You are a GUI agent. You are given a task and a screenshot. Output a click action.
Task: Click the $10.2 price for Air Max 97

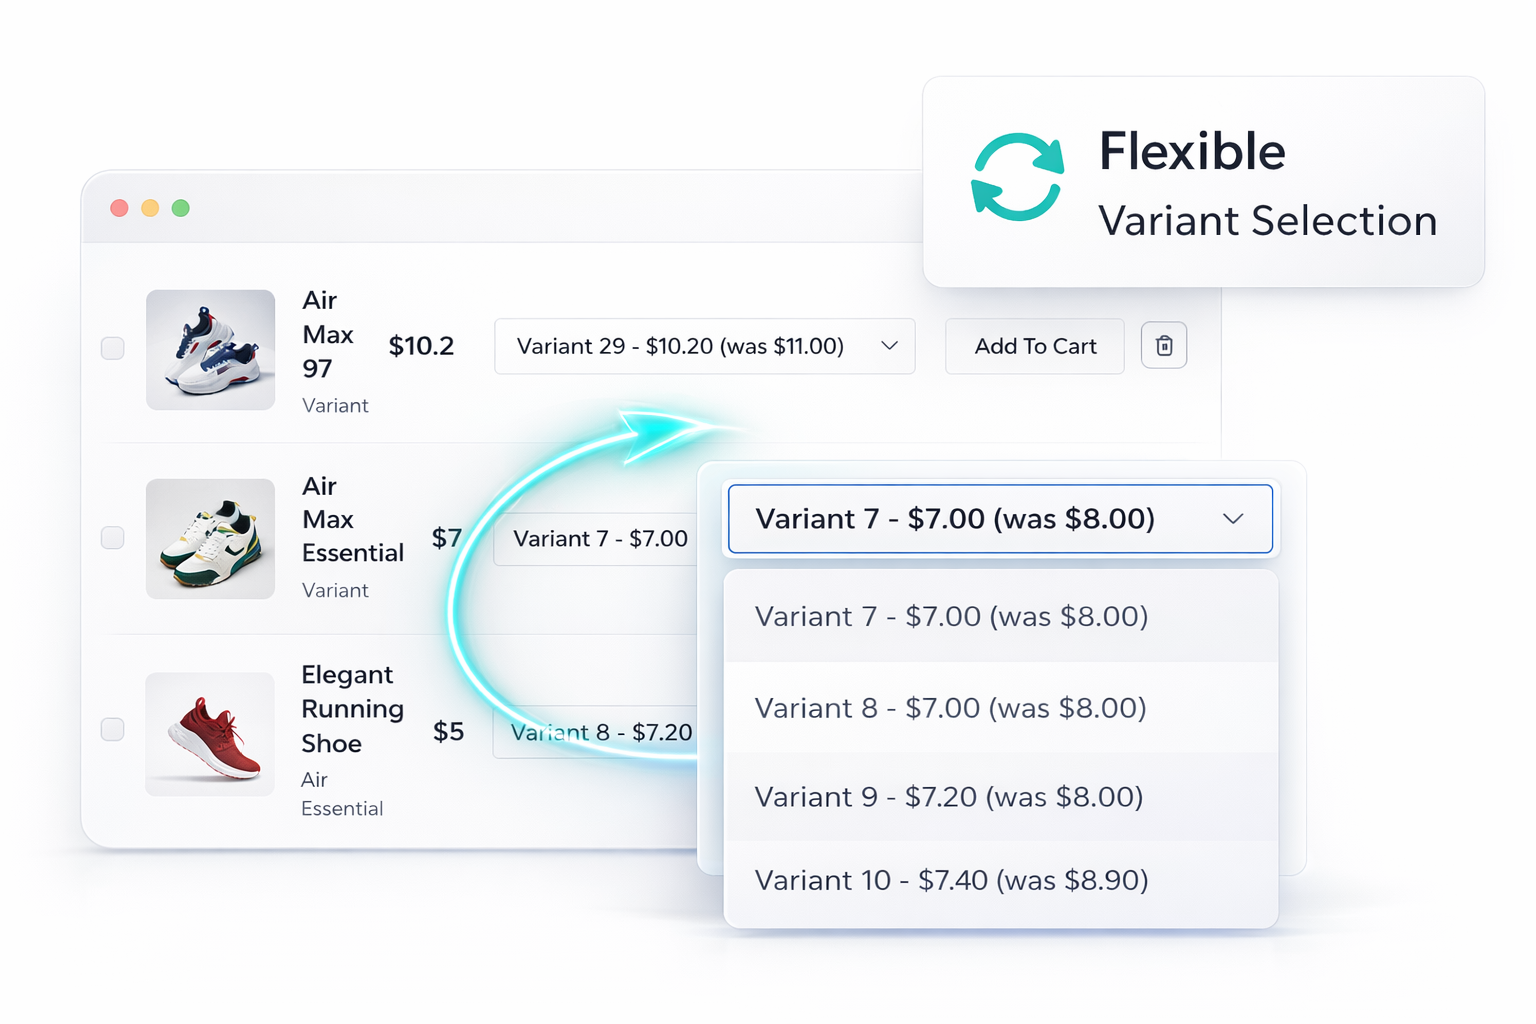(421, 346)
